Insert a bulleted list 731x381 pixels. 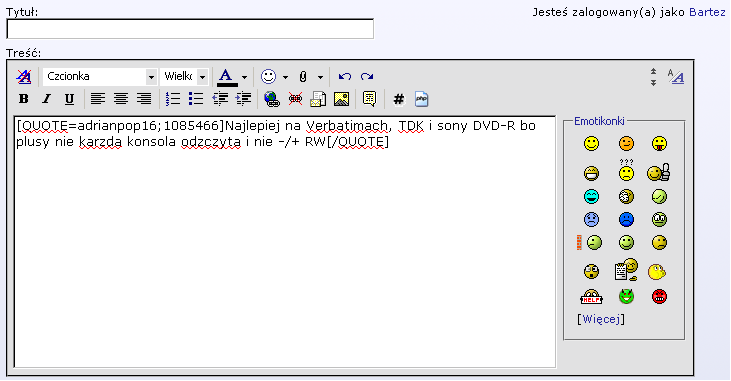pos(196,99)
